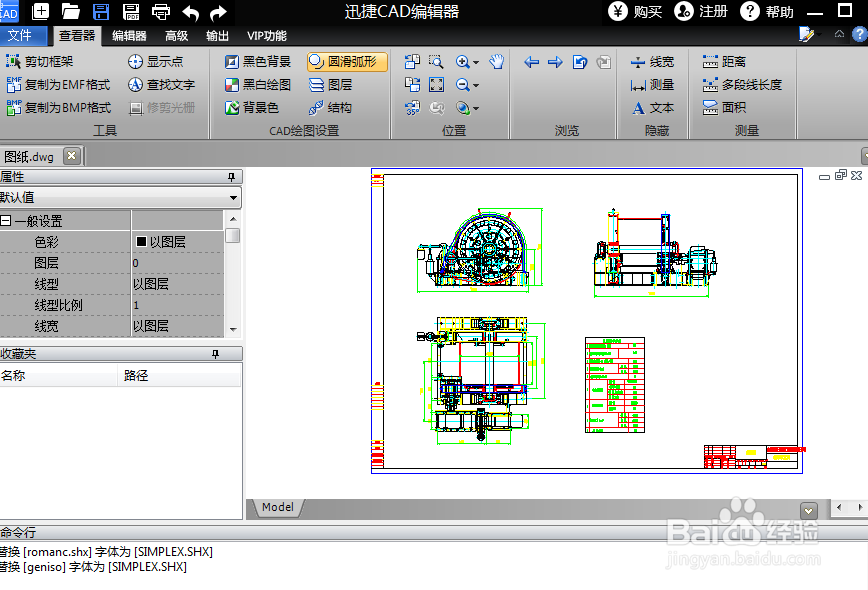Click the 名称 column header
868x590 pixels.
58,375
